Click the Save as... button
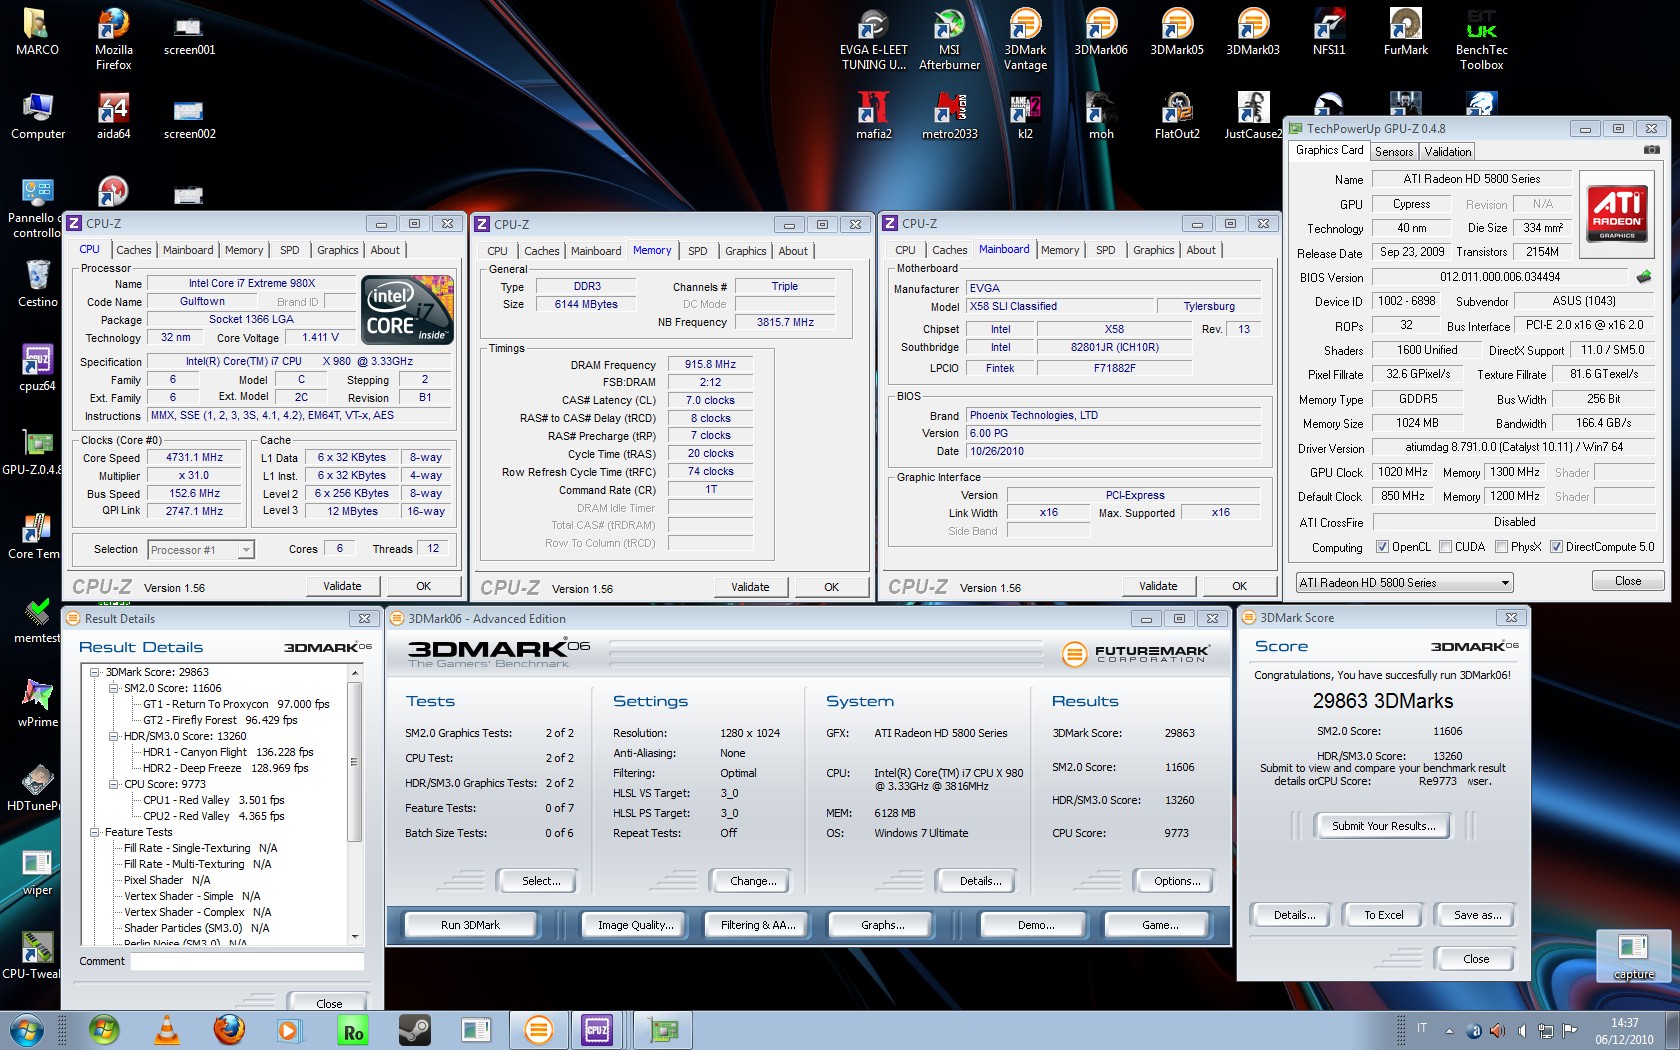This screenshot has width=1680, height=1050. pyautogui.click(x=1477, y=915)
